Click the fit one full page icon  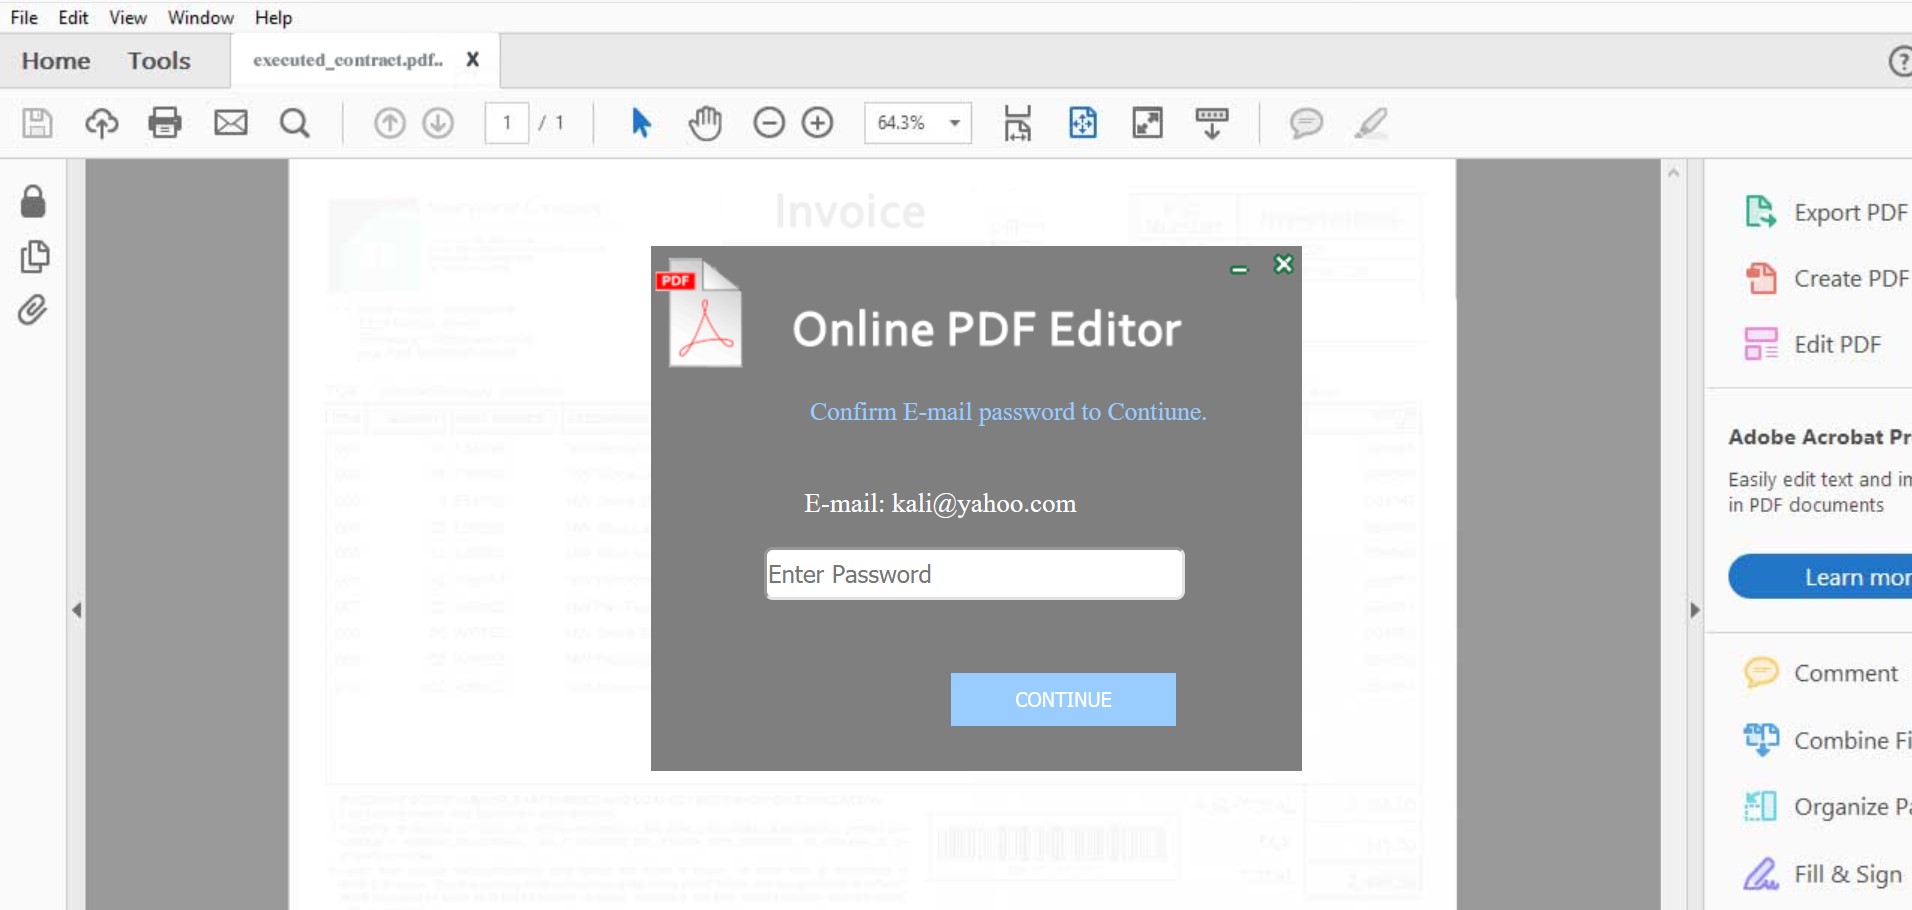[x=1083, y=123]
